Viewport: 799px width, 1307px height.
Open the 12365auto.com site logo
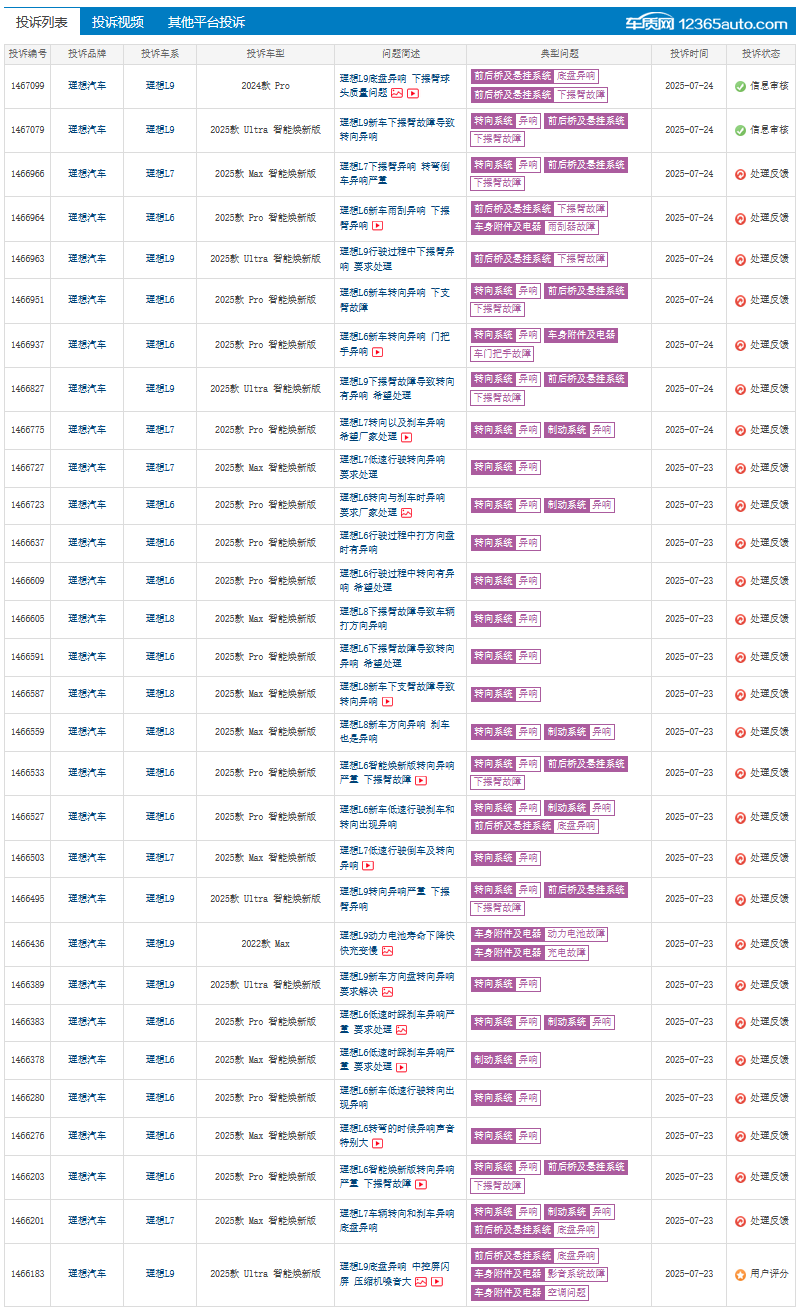point(706,22)
